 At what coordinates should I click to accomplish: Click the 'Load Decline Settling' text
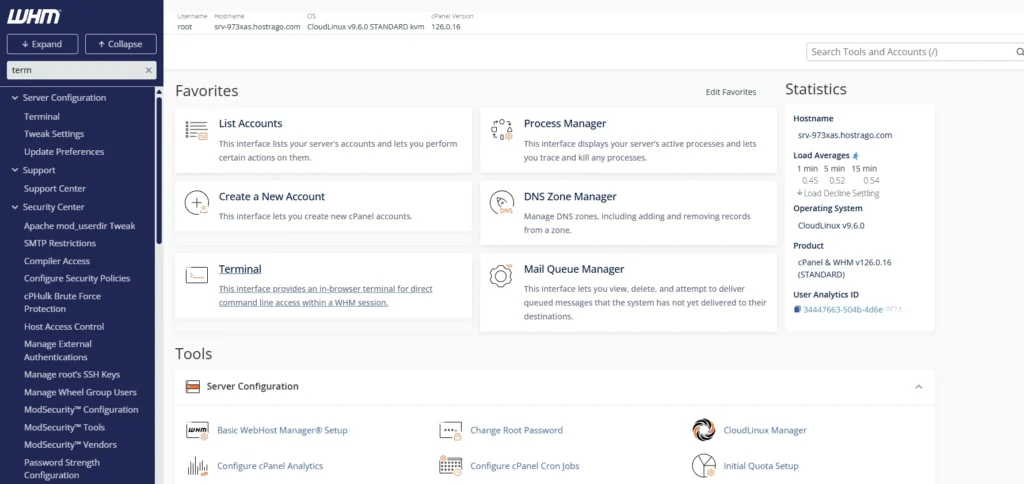click(841, 193)
